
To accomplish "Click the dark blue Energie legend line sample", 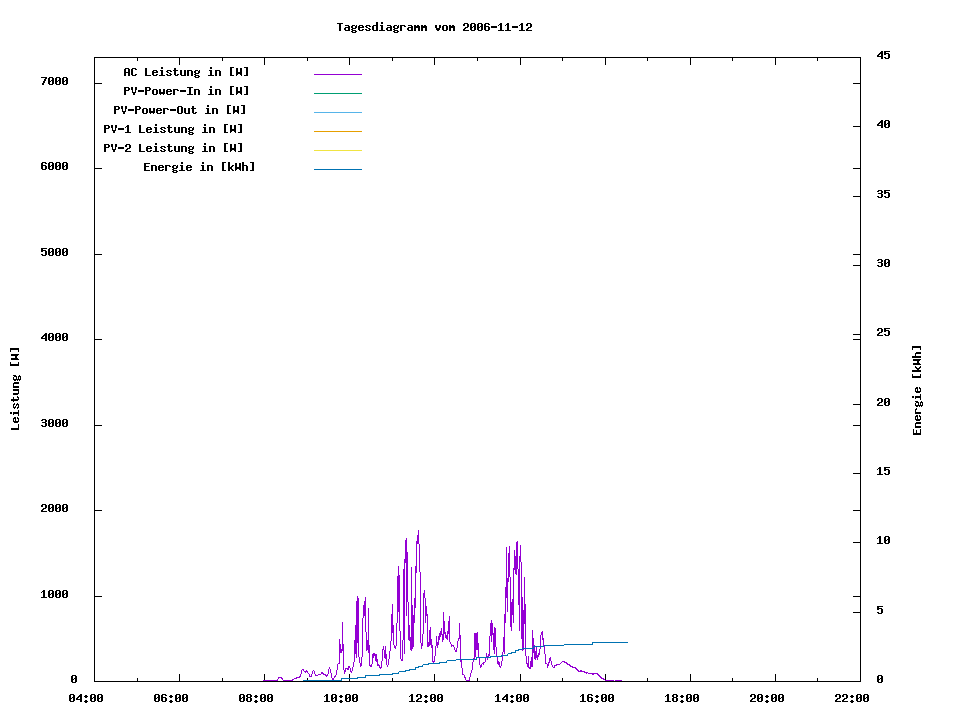I will click(337, 169).
